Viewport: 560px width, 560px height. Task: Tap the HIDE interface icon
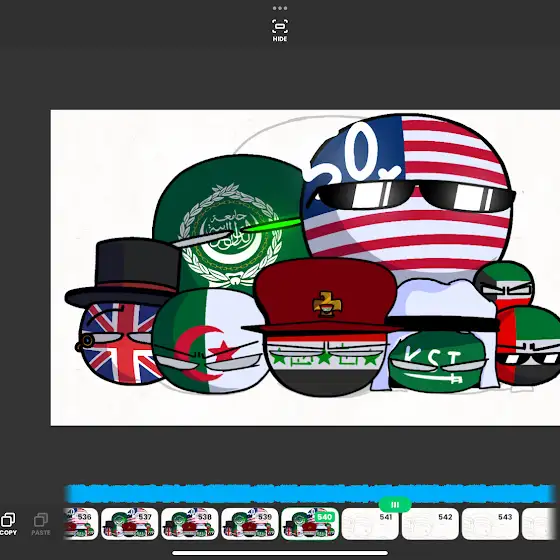coord(280,31)
